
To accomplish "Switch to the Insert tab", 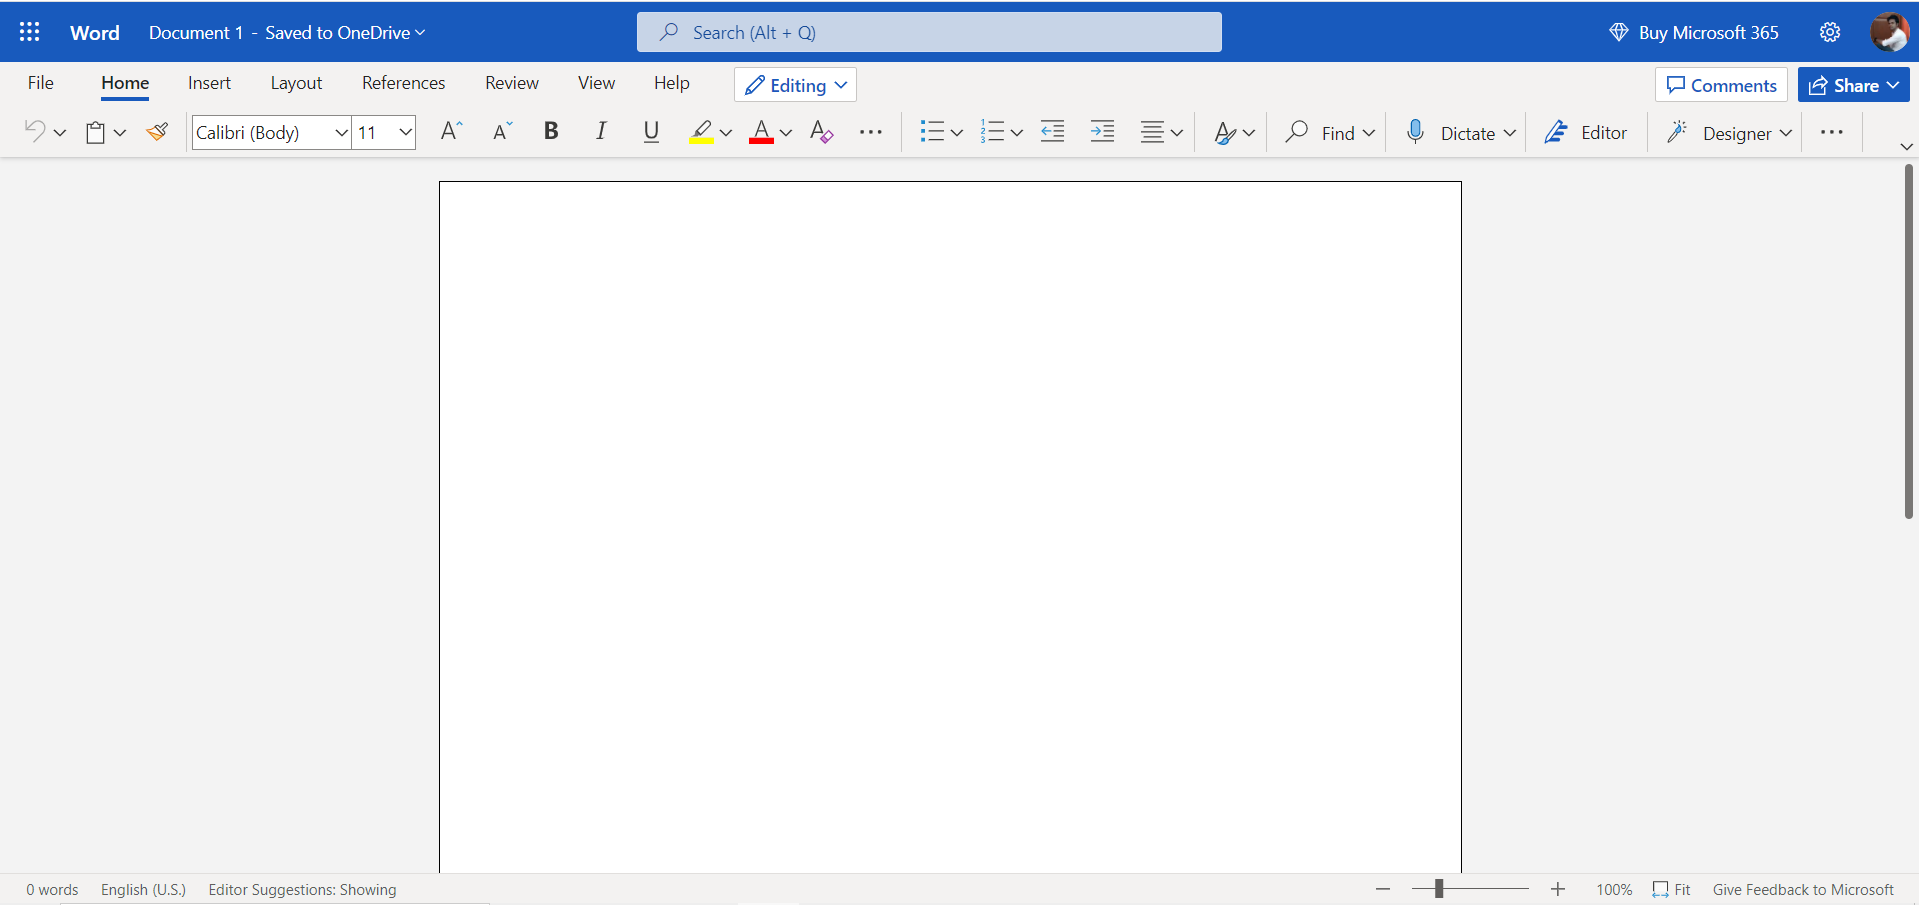I will [x=209, y=83].
